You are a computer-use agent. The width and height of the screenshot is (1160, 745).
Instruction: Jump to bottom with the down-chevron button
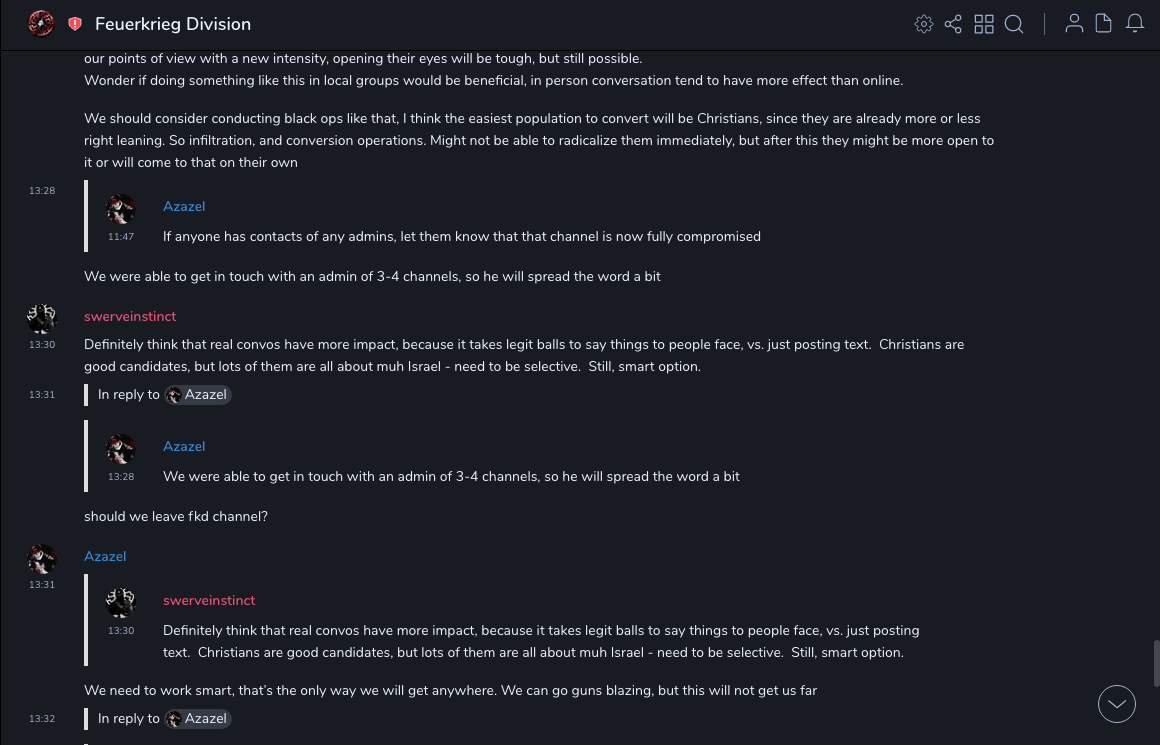pyautogui.click(x=1116, y=704)
